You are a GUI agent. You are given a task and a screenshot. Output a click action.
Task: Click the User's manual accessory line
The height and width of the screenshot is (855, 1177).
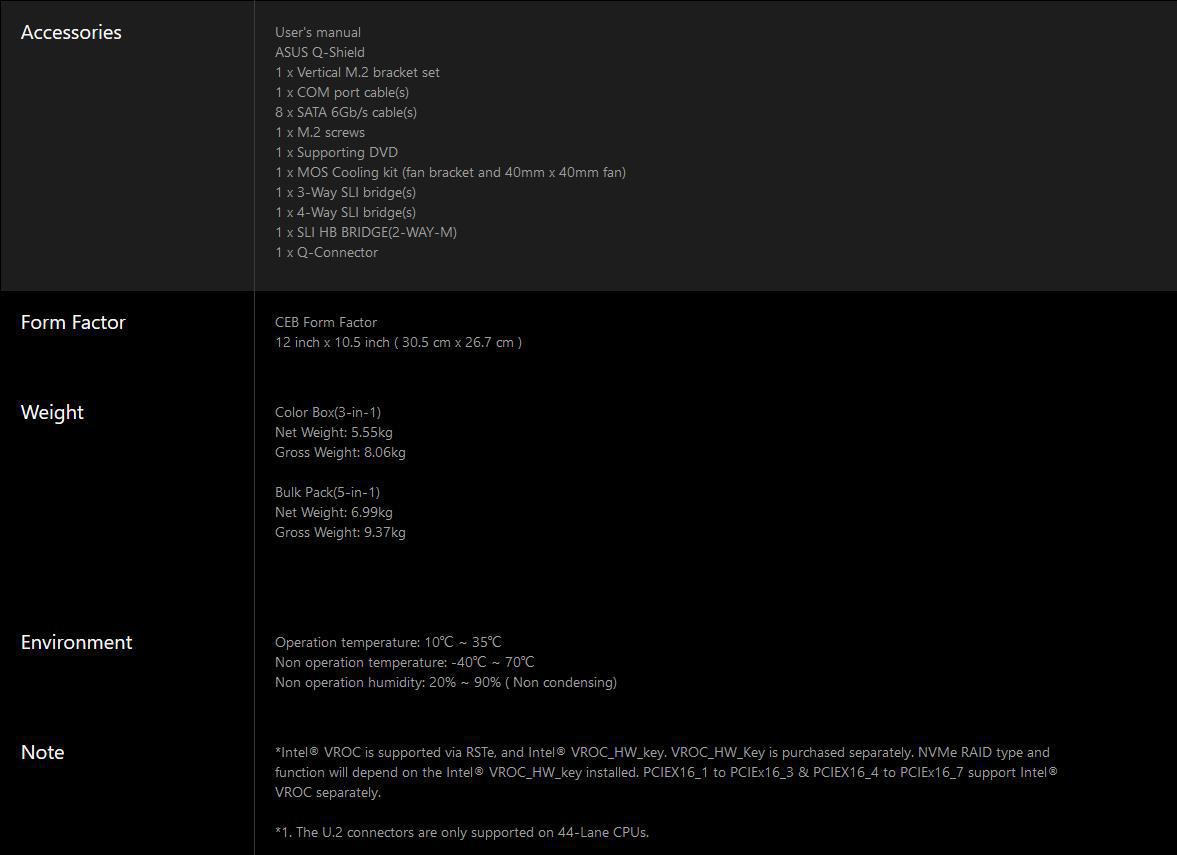318,32
